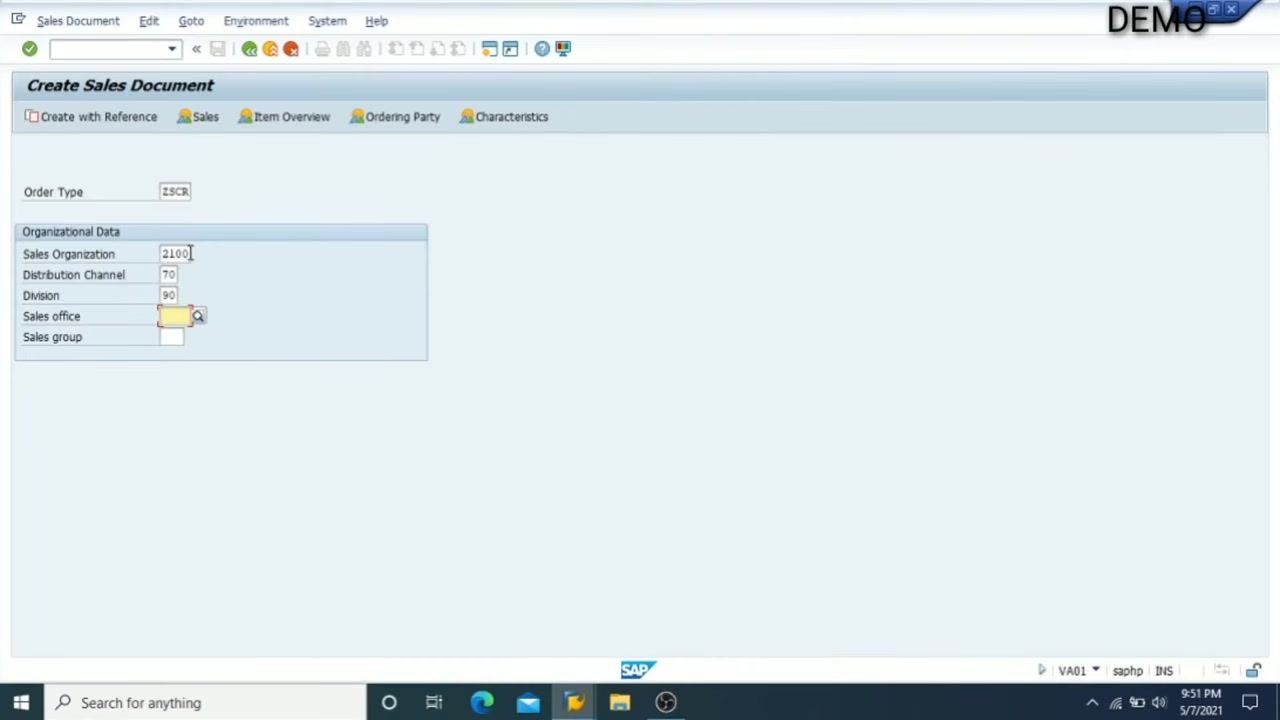This screenshot has width=1280, height=720.
Task: Click the Ordering Party button
Action: click(x=395, y=117)
